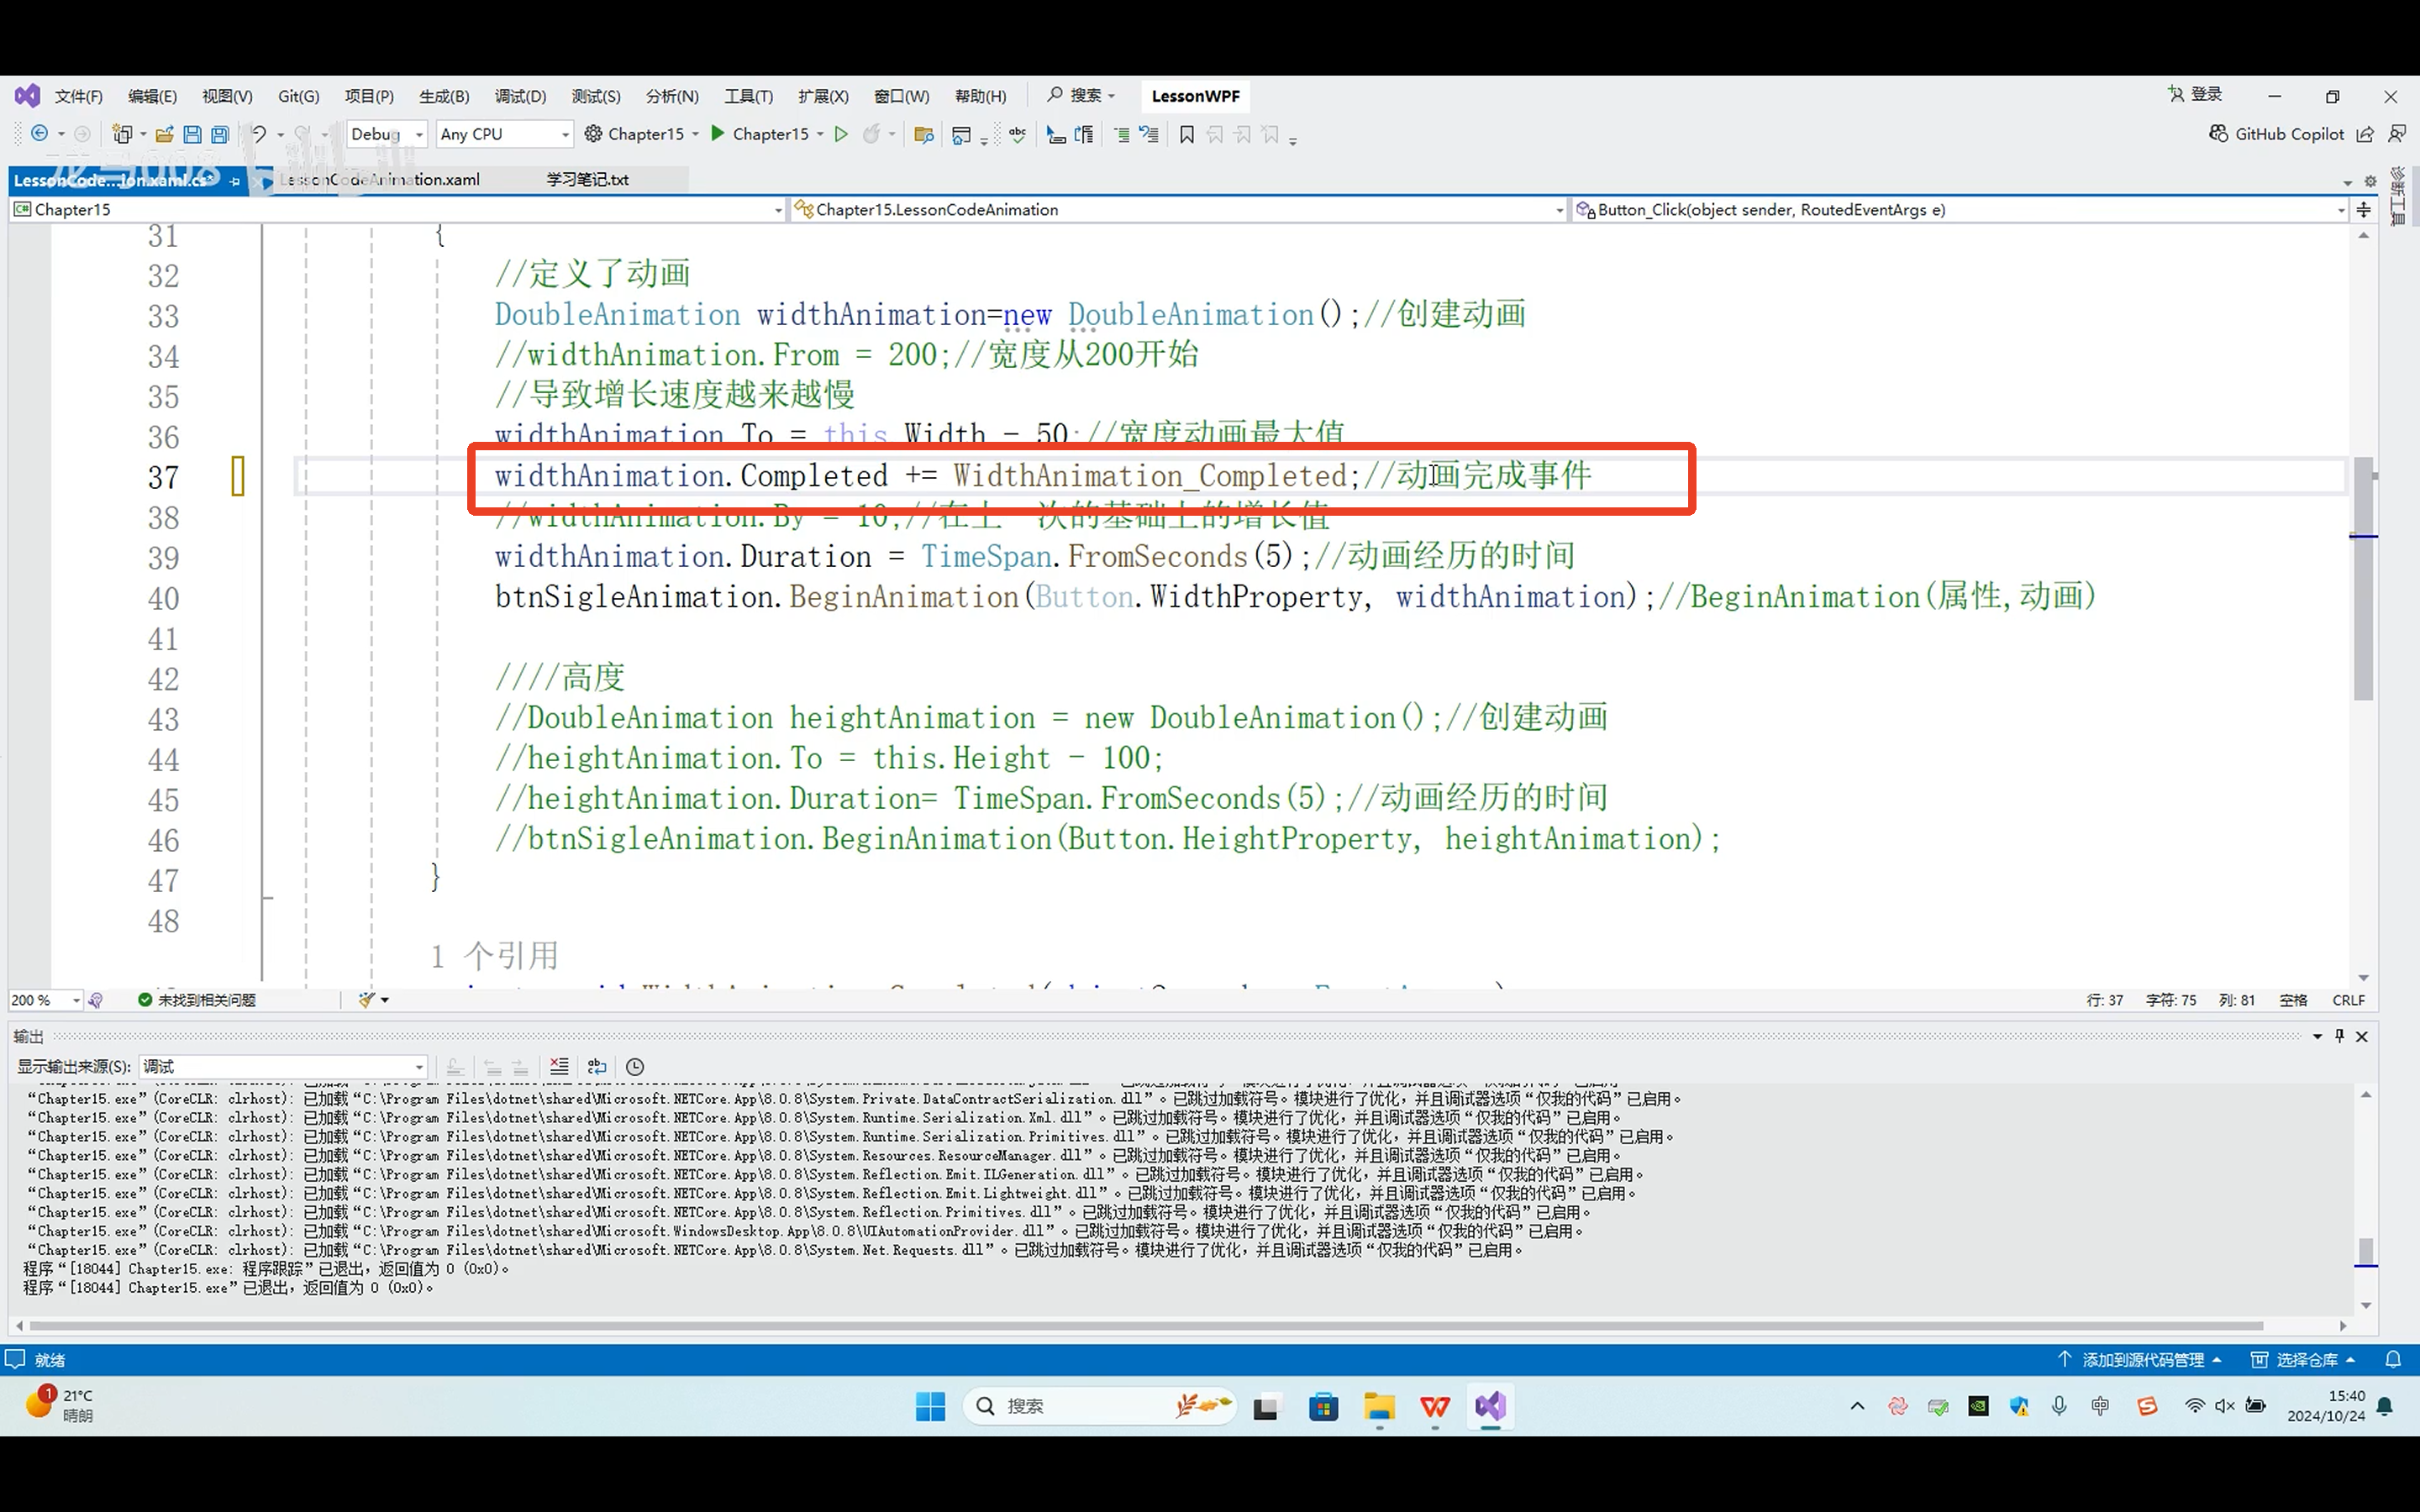Image resolution: width=2420 pixels, height=1512 pixels.
Task: Click Start Without Debugging outline arrow
Action: coord(841,134)
